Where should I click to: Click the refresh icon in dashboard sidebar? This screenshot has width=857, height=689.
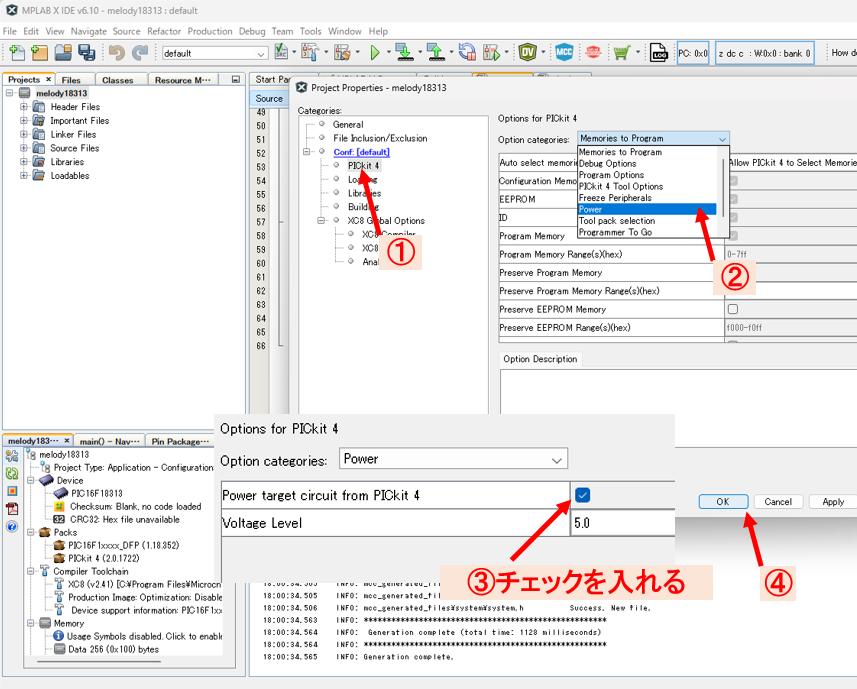coord(12,473)
